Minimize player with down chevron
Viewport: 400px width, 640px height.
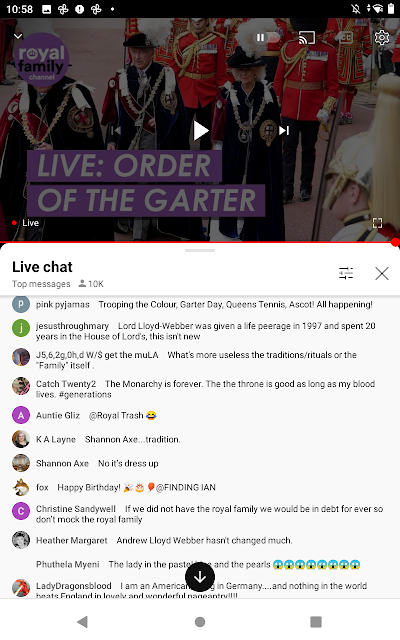point(18,36)
